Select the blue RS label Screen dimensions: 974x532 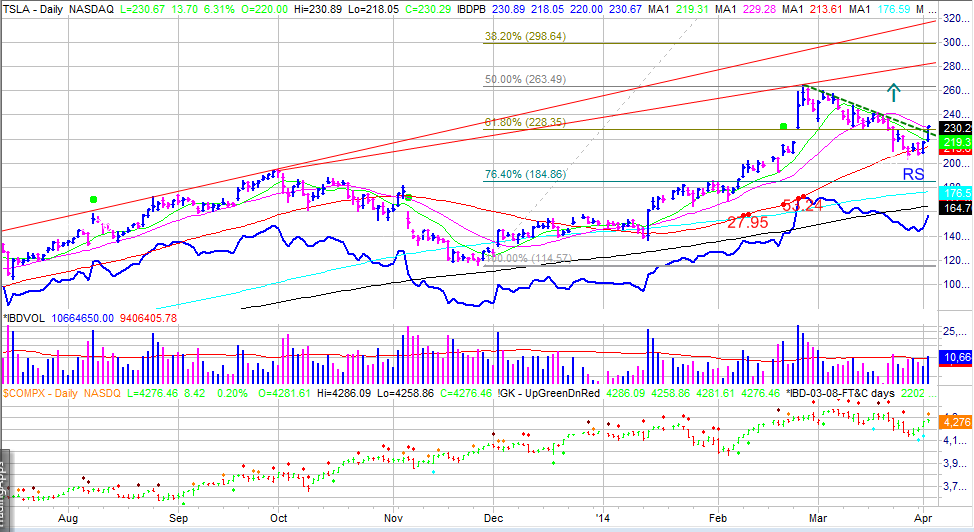(x=913, y=175)
